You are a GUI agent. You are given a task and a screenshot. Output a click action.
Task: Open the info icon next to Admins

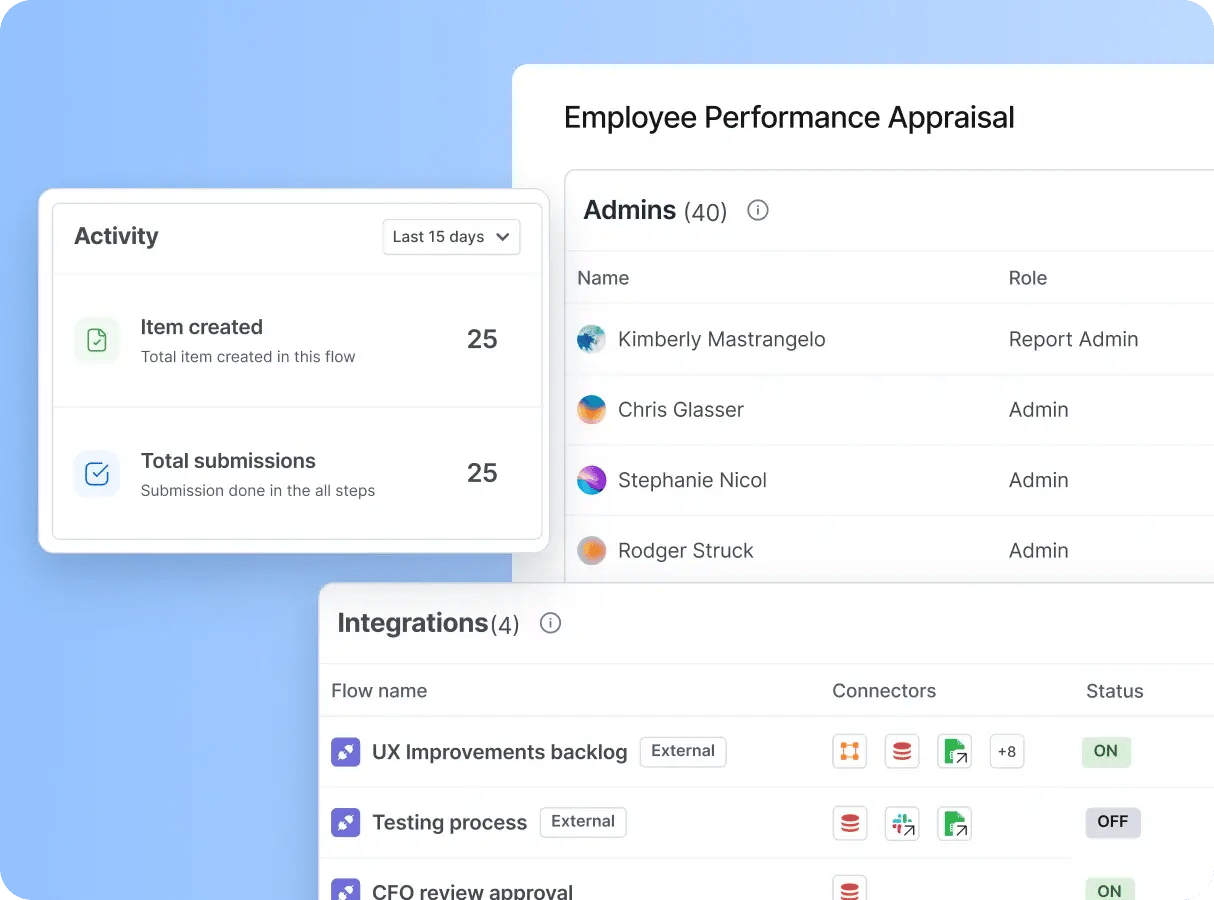pyautogui.click(x=758, y=210)
